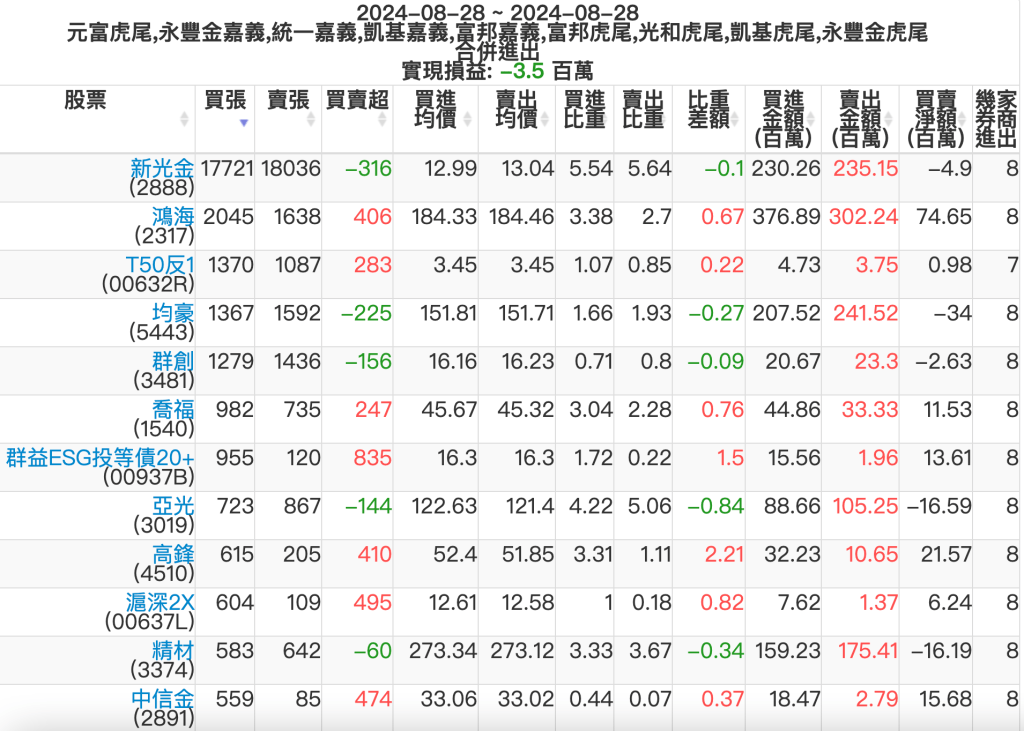
Task: Open the 新光金 stock link
Action: tap(162, 168)
